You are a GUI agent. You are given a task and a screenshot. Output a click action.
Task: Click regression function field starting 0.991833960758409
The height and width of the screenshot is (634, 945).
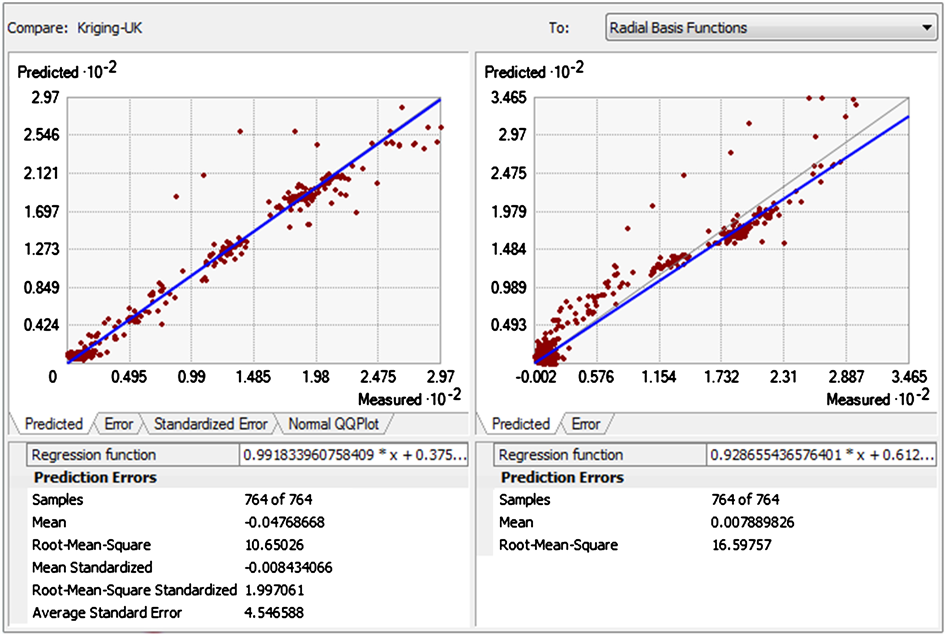(x=354, y=455)
